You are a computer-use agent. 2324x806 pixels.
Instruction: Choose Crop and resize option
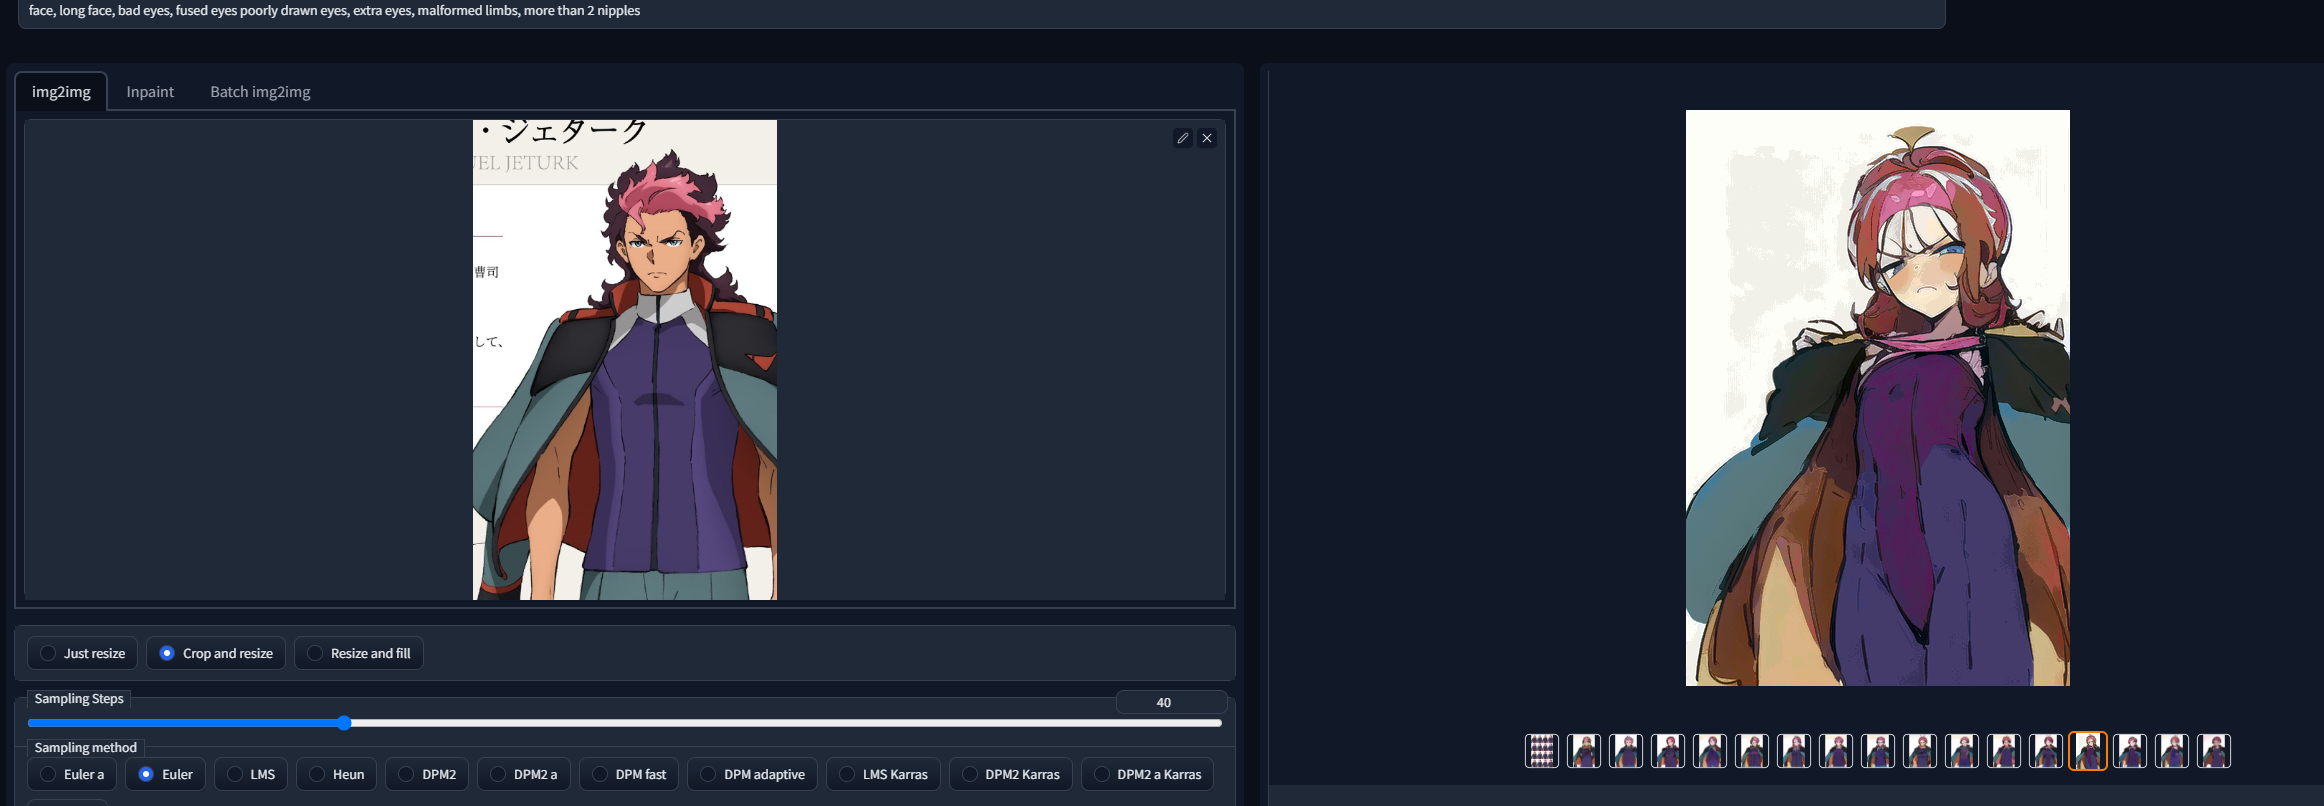click(216, 653)
